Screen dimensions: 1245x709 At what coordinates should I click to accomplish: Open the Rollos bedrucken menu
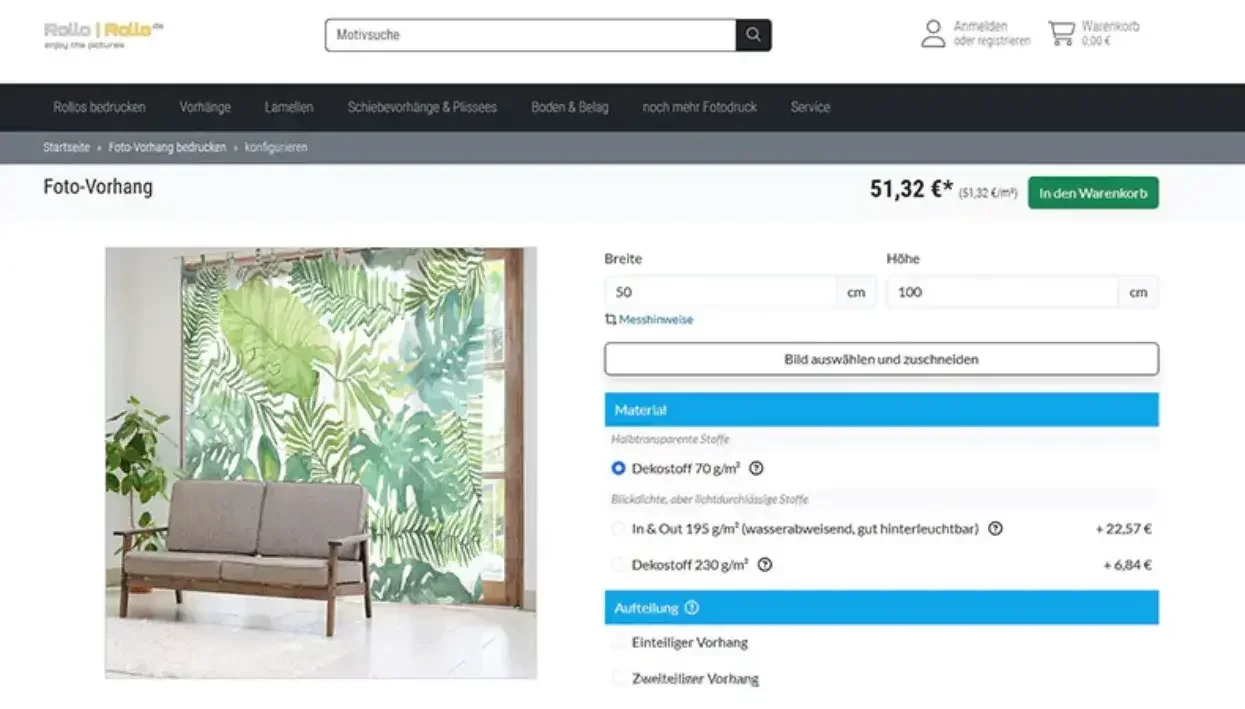click(x=99, y=107)
